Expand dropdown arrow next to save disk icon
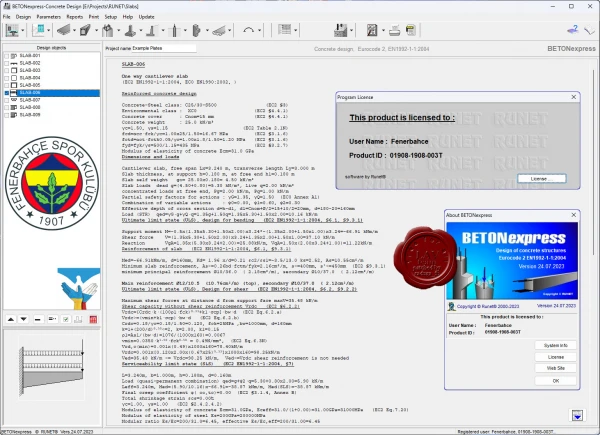 click(351, 31)
